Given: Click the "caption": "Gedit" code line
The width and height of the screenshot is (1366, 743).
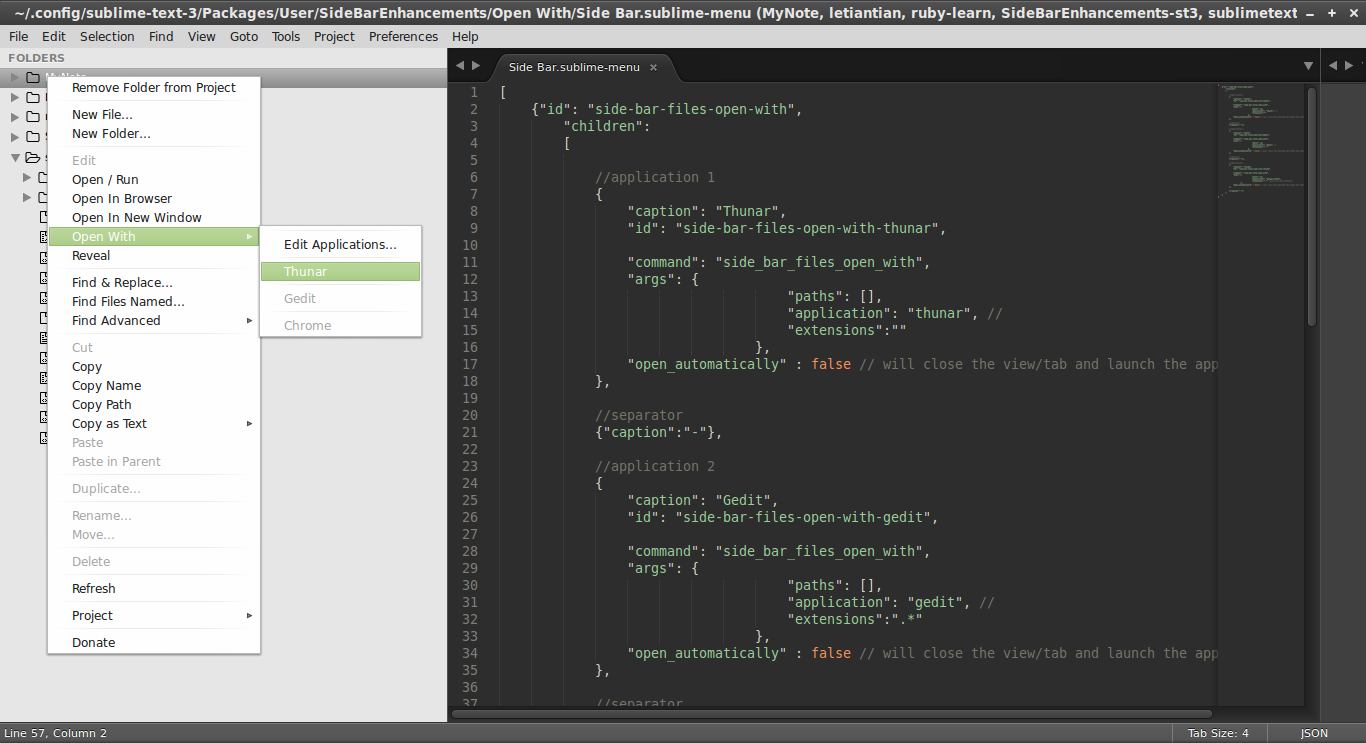Looking at the screenshot, I should click(x=703, y=500).
